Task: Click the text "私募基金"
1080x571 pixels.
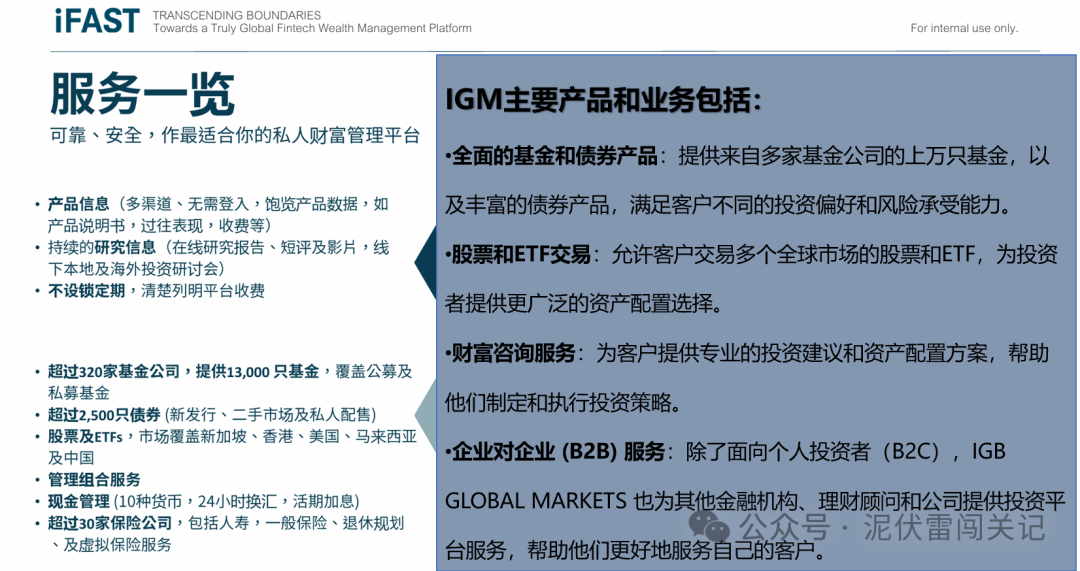Action: coord(79,393)
